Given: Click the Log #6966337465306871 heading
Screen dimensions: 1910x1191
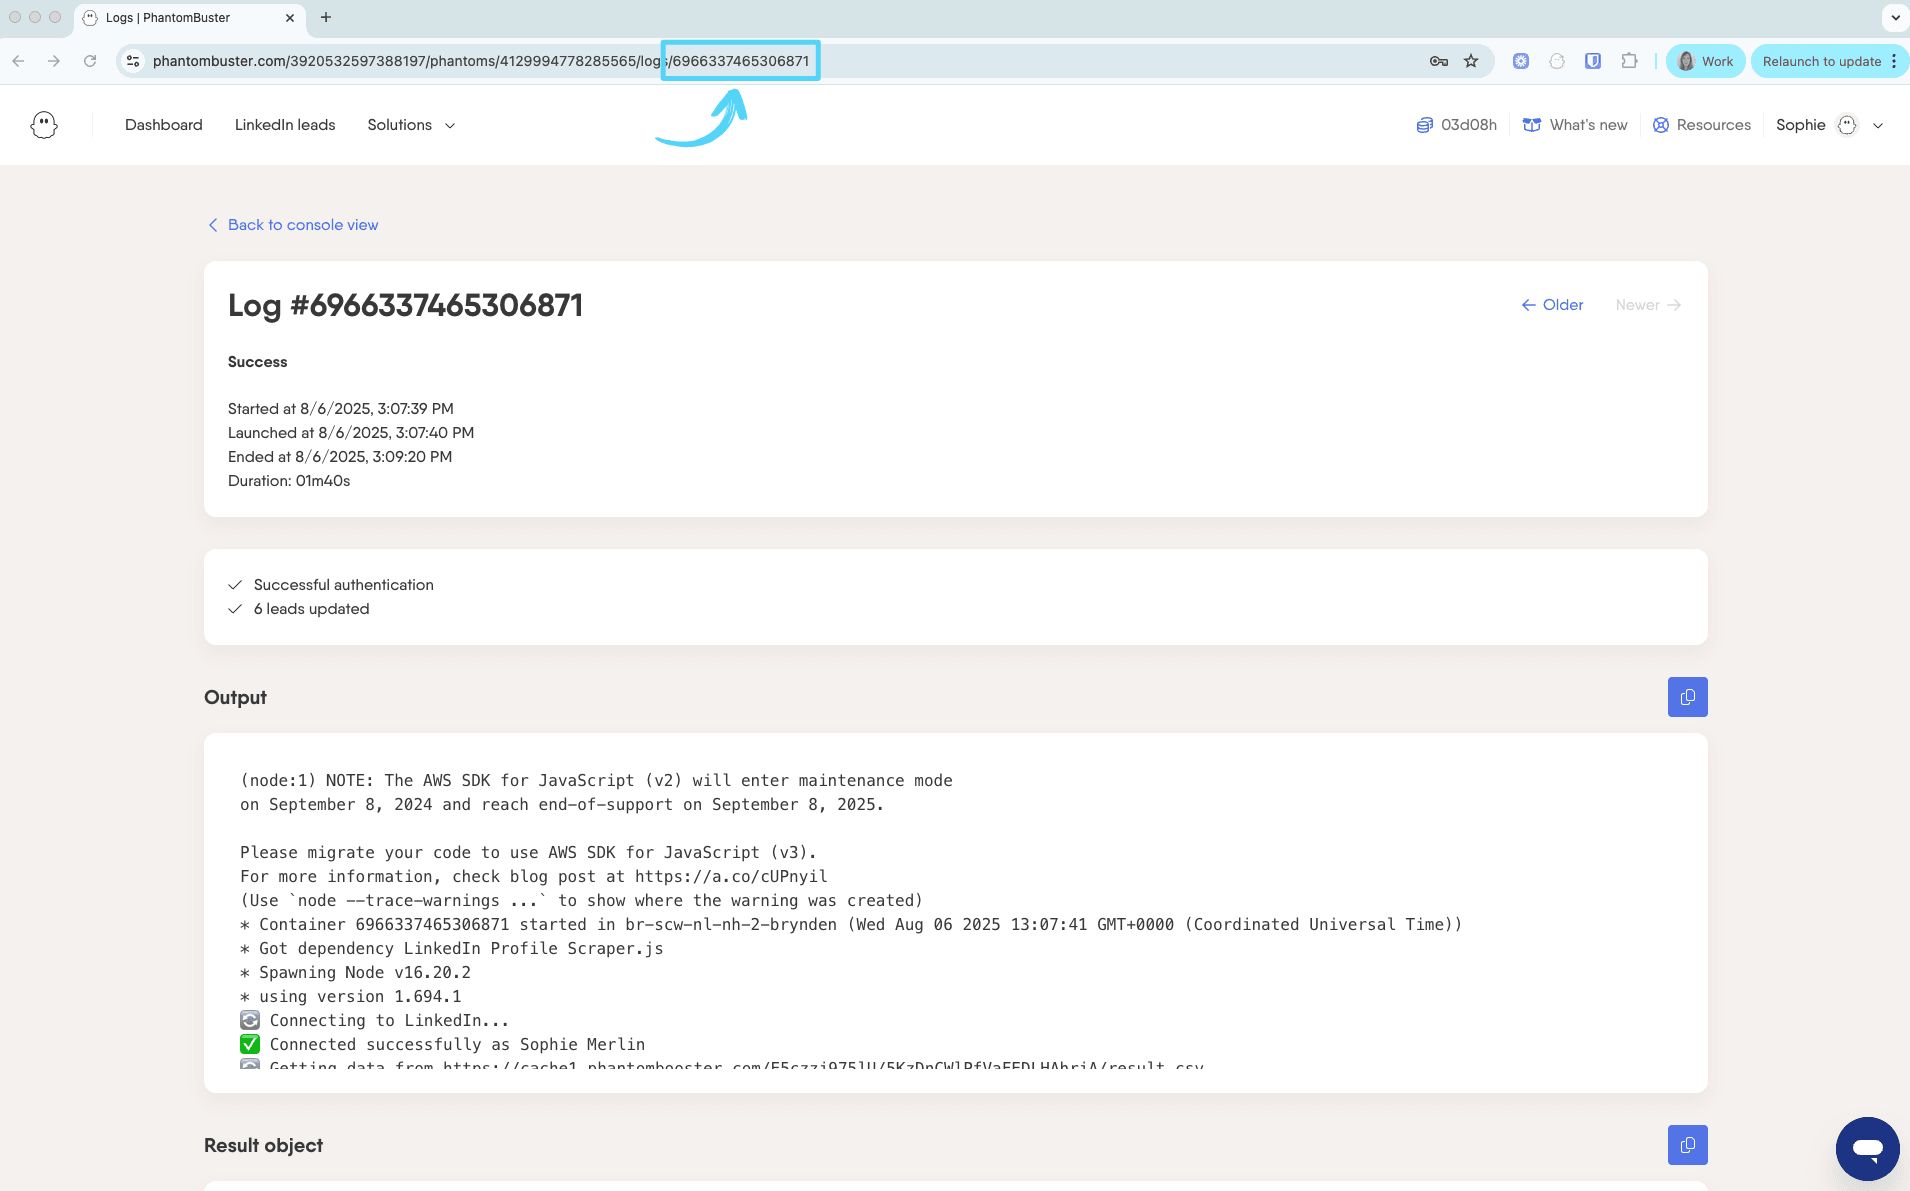Looking at the screenshot, I should click(405, 305).
